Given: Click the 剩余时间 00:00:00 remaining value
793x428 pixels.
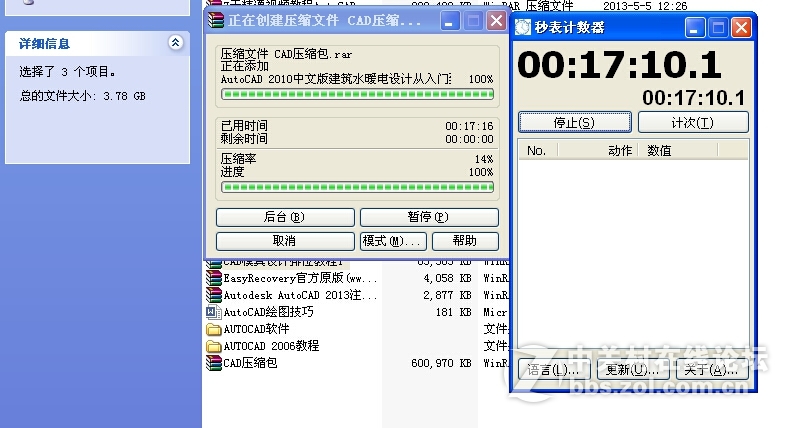Looking at the screenshot, I should [x=469, y=139].
